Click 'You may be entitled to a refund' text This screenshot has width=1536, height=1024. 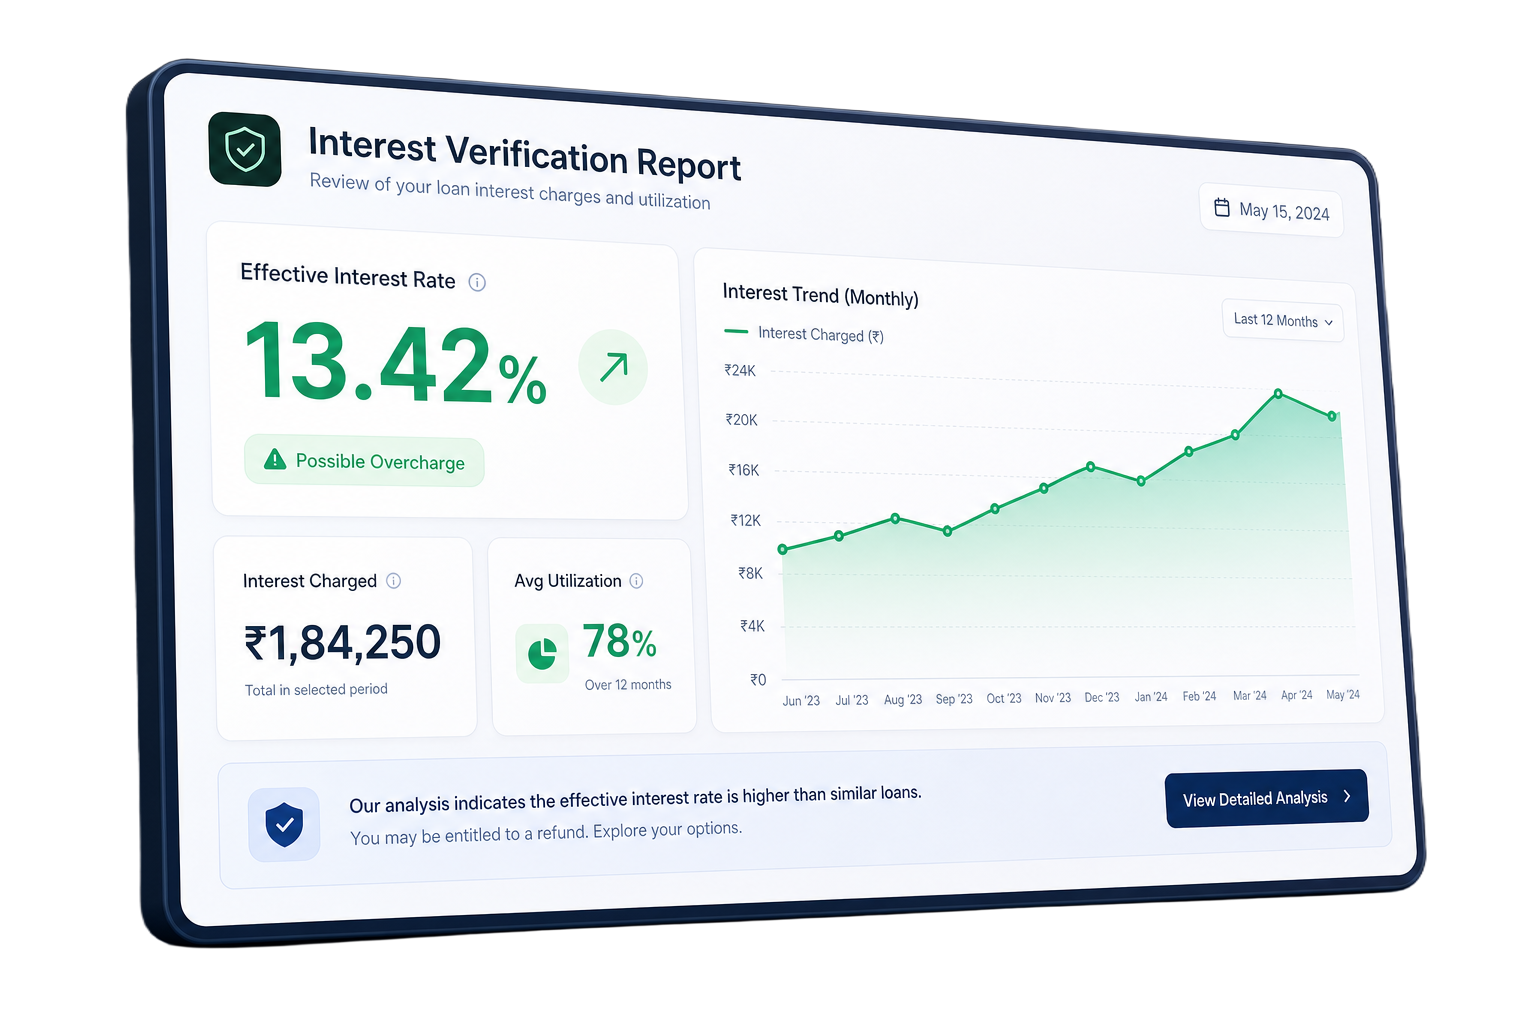pyautogui.click(x=546, y=833)
